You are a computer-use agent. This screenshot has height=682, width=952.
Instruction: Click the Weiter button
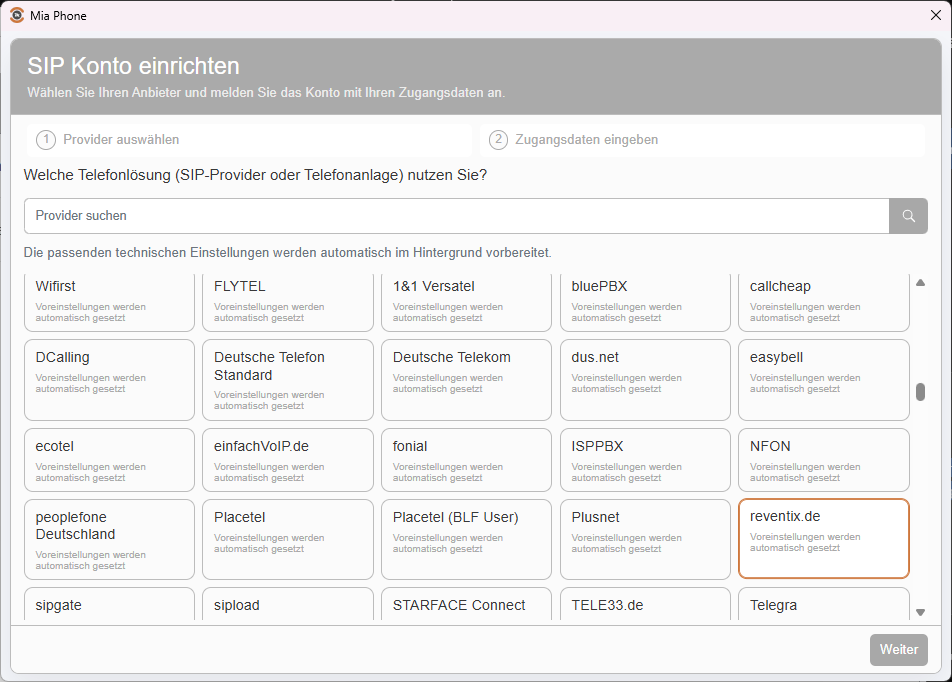[899, 650]
